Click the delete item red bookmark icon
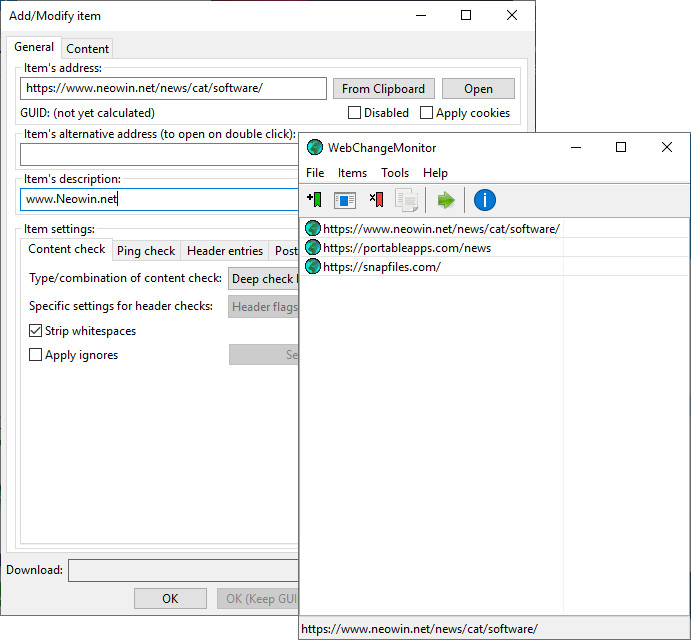This screenshot has height=640, width=691. tap(376, 200)
